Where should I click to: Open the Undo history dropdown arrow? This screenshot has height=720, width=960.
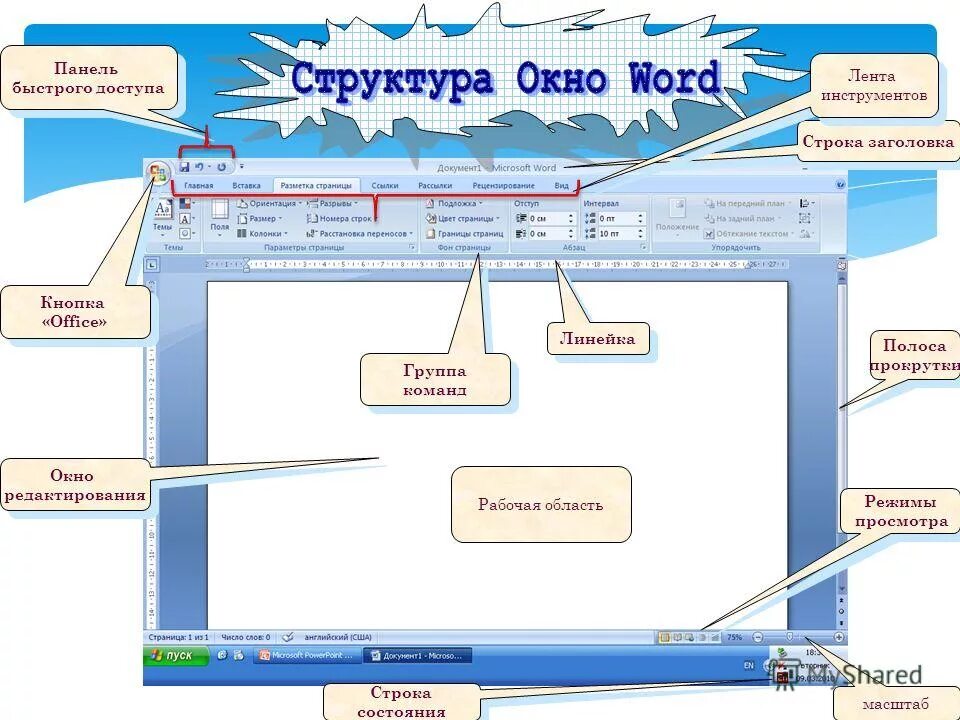coord(209,167)
